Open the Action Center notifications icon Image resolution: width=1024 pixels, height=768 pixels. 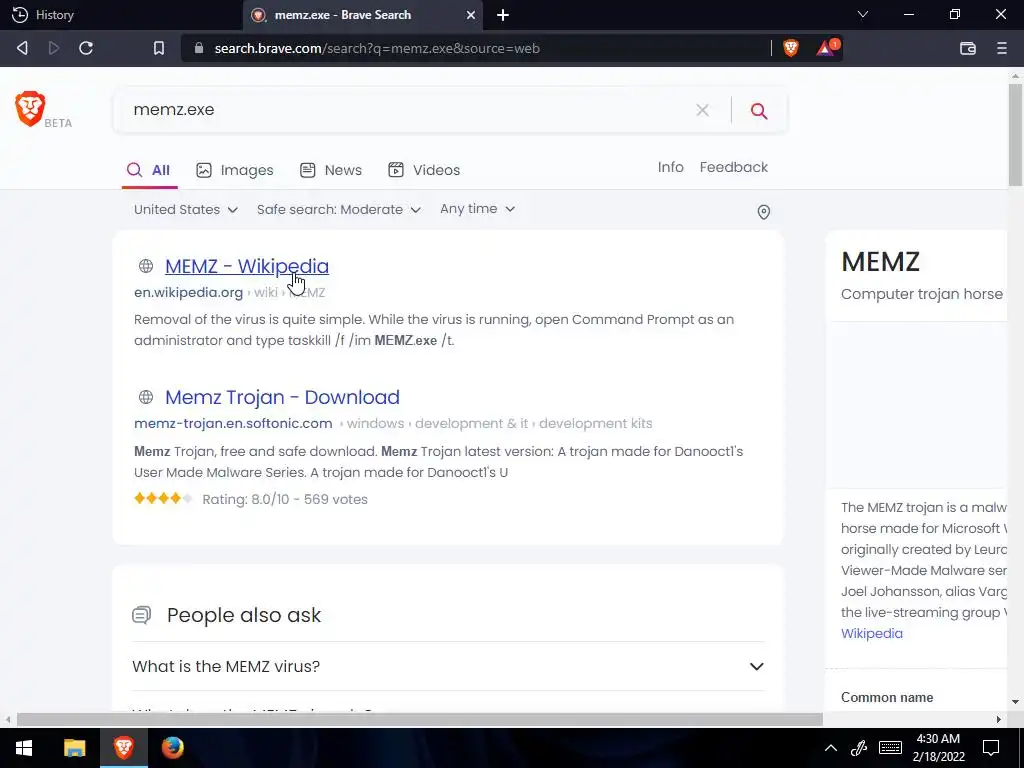pos(991,748)
